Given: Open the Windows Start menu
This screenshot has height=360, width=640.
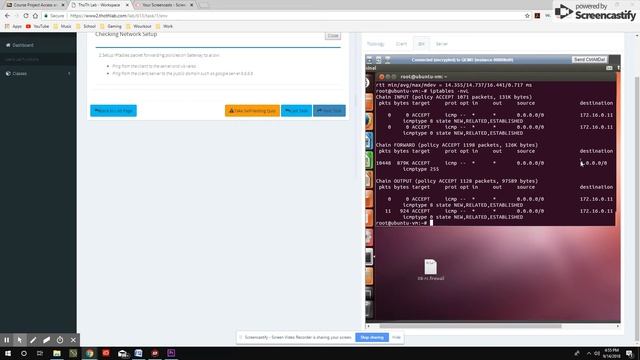Looking at the screenshot, I should (8, 353).
